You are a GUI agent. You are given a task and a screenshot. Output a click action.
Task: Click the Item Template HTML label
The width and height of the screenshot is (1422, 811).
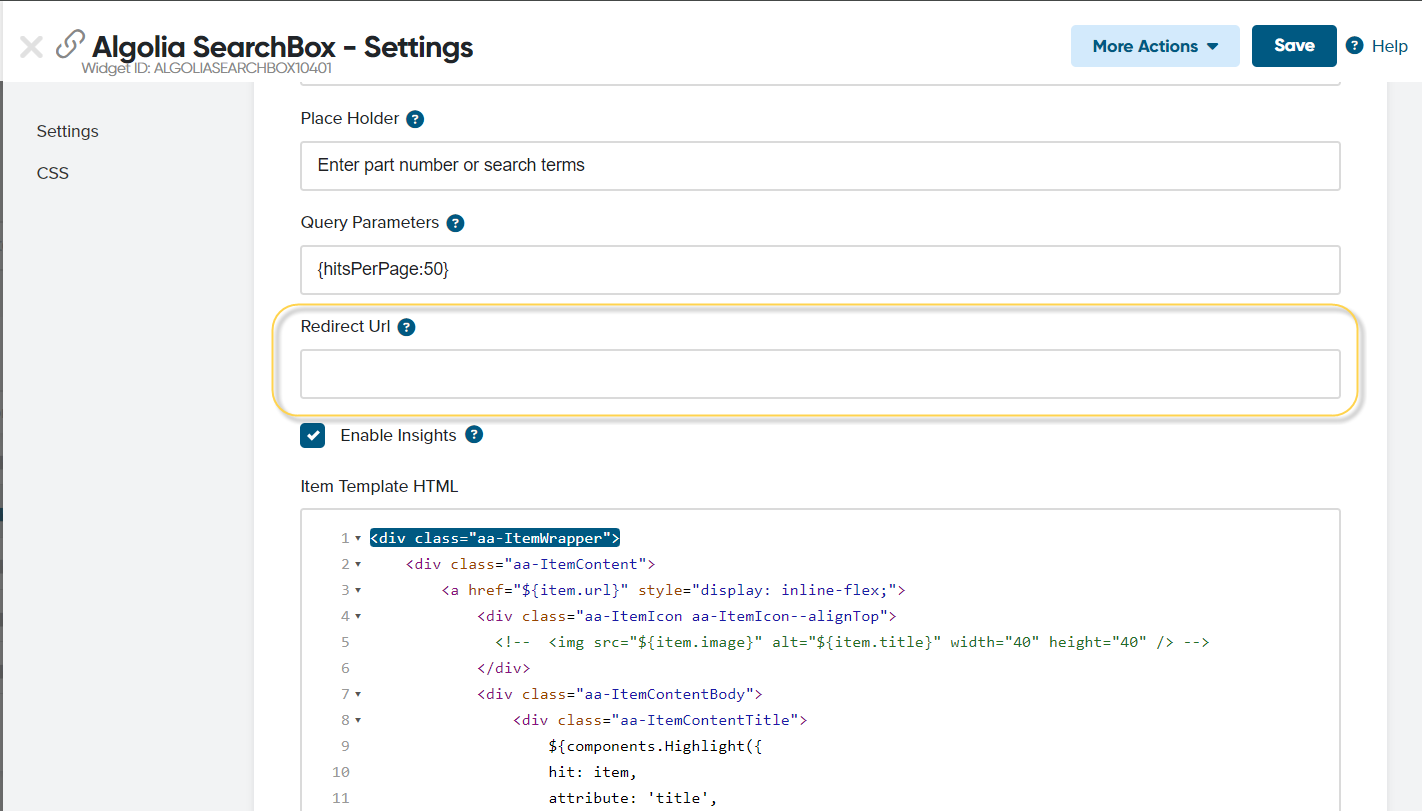(x=379, y=487)
